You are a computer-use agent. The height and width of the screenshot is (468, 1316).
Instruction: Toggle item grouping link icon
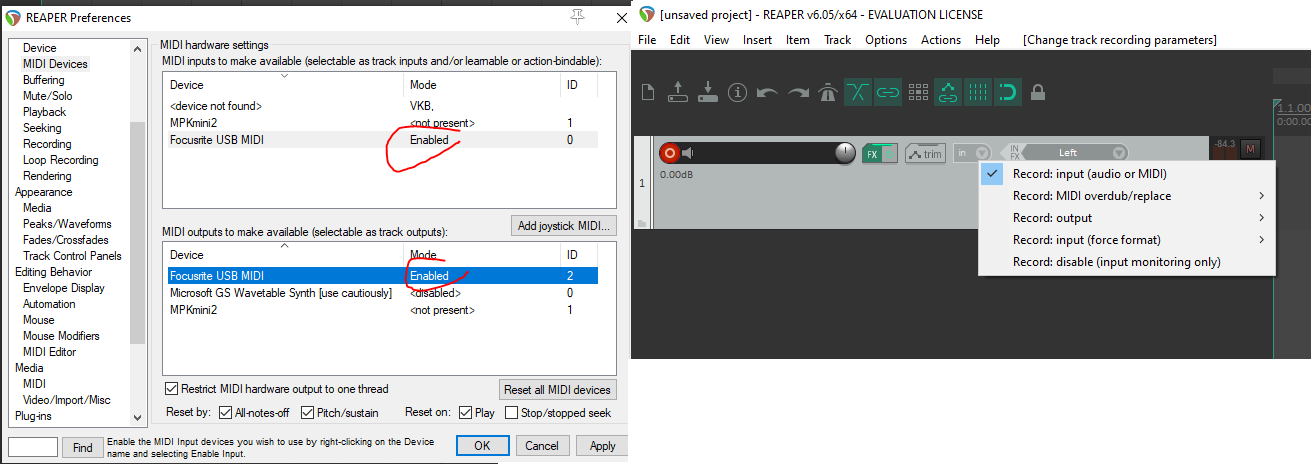[887, 93]
